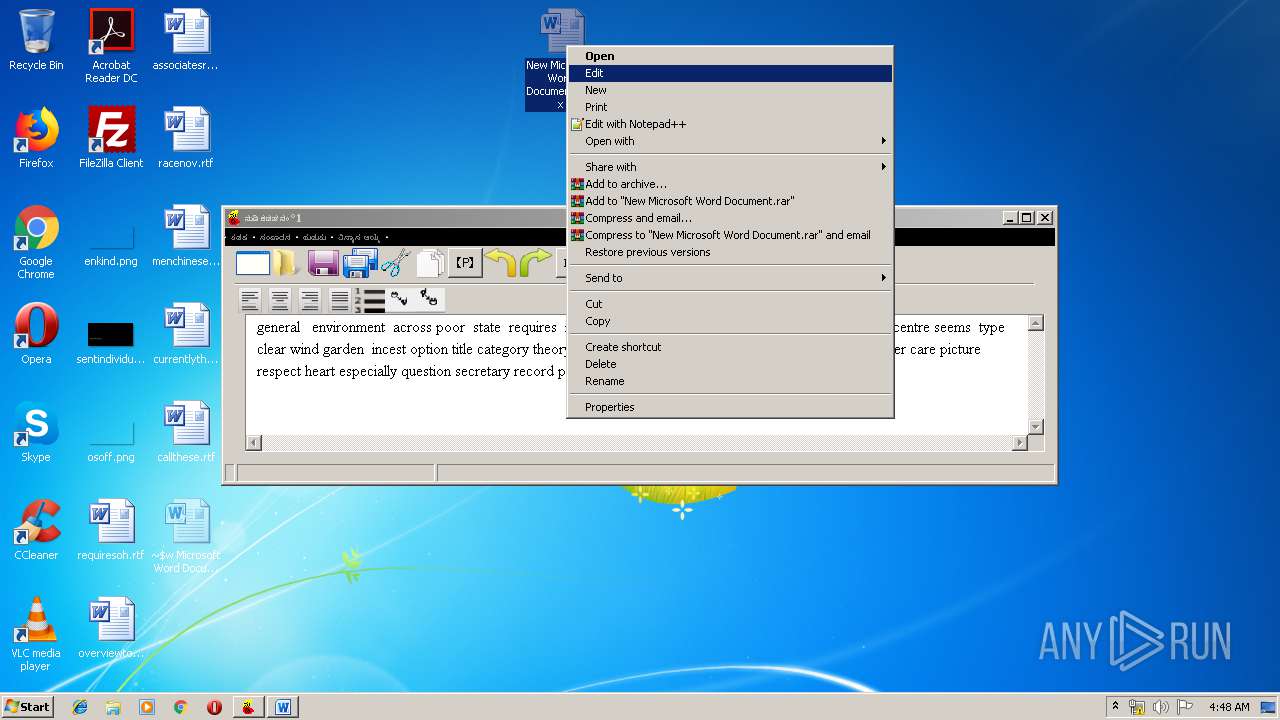
Task: Click the open folder toolbar icon
Action: 287,263
